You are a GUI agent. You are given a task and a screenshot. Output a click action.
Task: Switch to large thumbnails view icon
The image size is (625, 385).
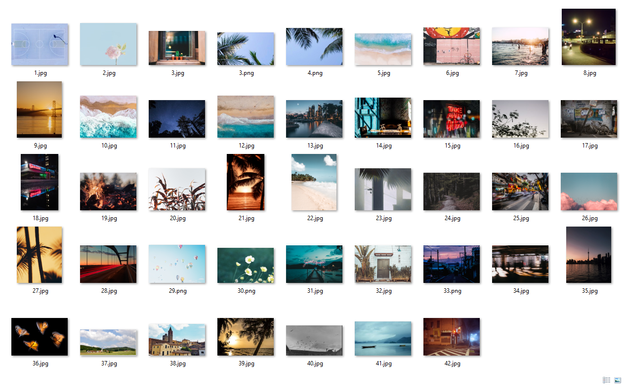pos(617,380)
